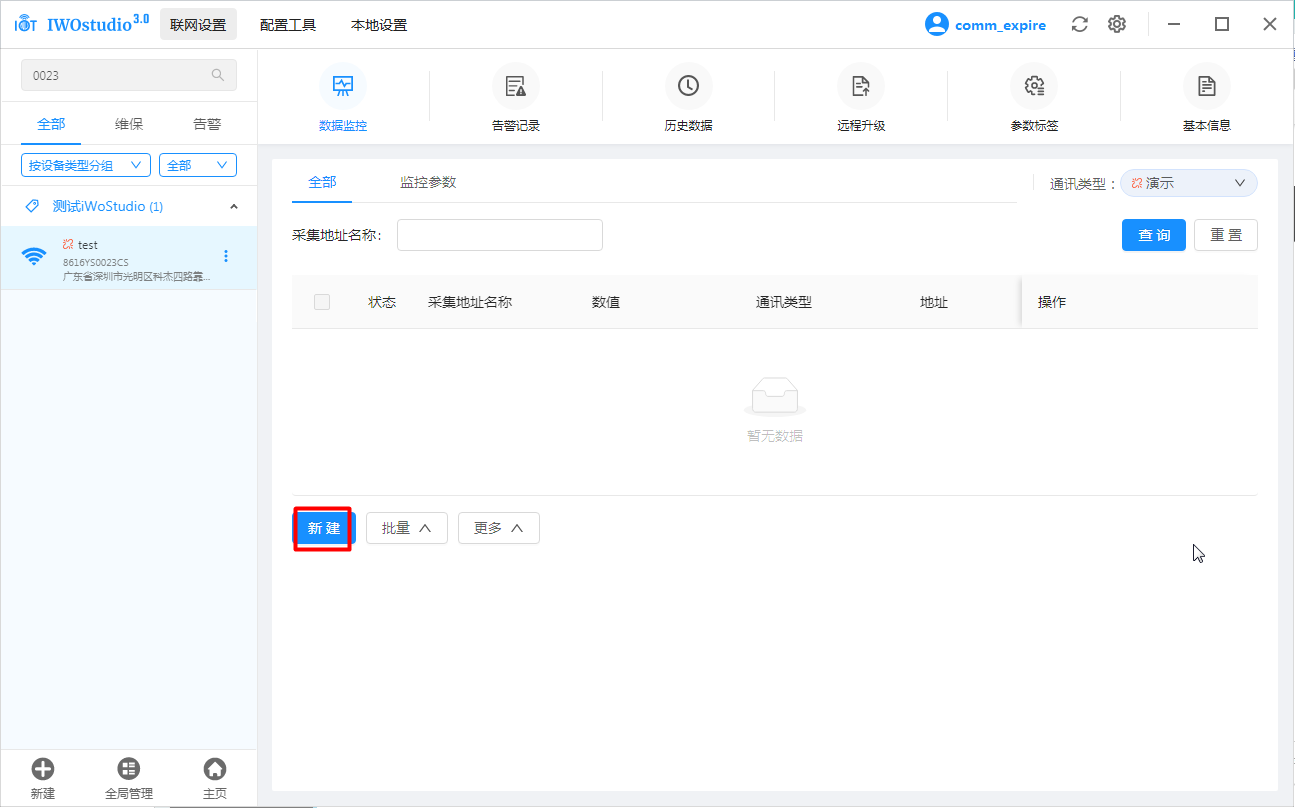Open the 通讯类型 演示 dropdown
Image resolution: width=1295 pixels, height=808 pixels.
click(x=1188, y=184)
